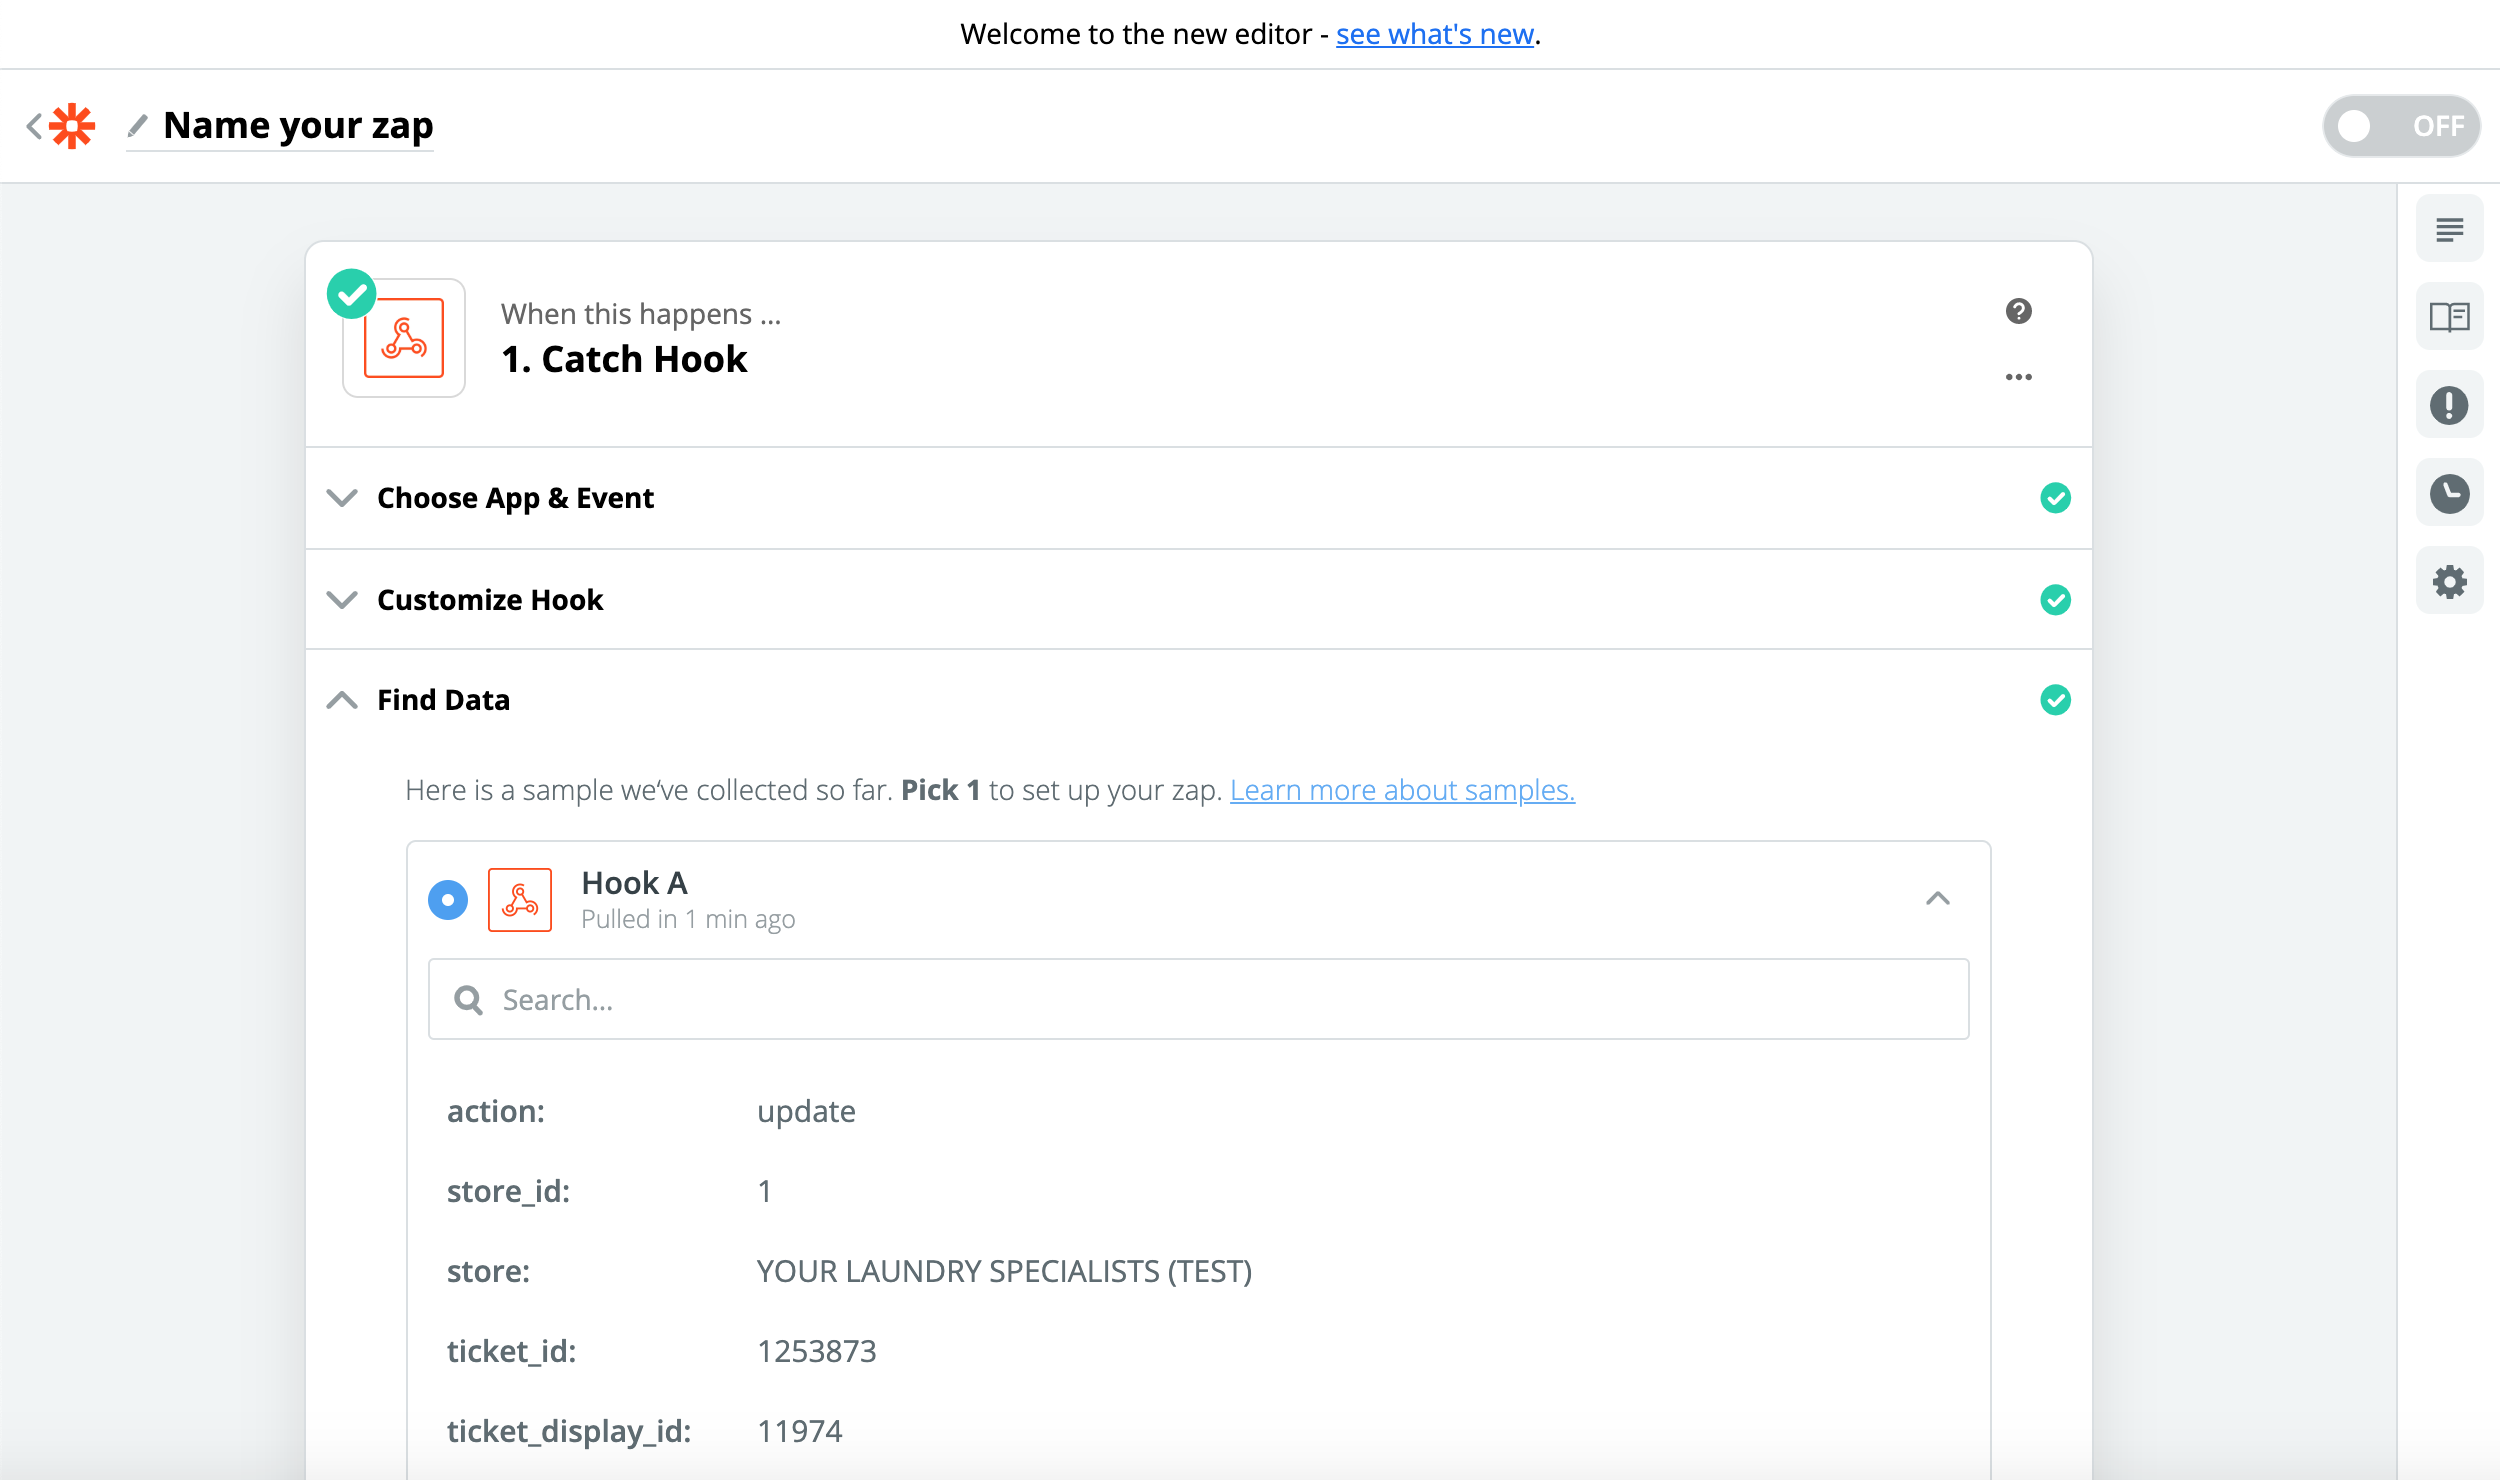
Task: Show the exclamation alerts sidebar icon
Action: 2449,405
